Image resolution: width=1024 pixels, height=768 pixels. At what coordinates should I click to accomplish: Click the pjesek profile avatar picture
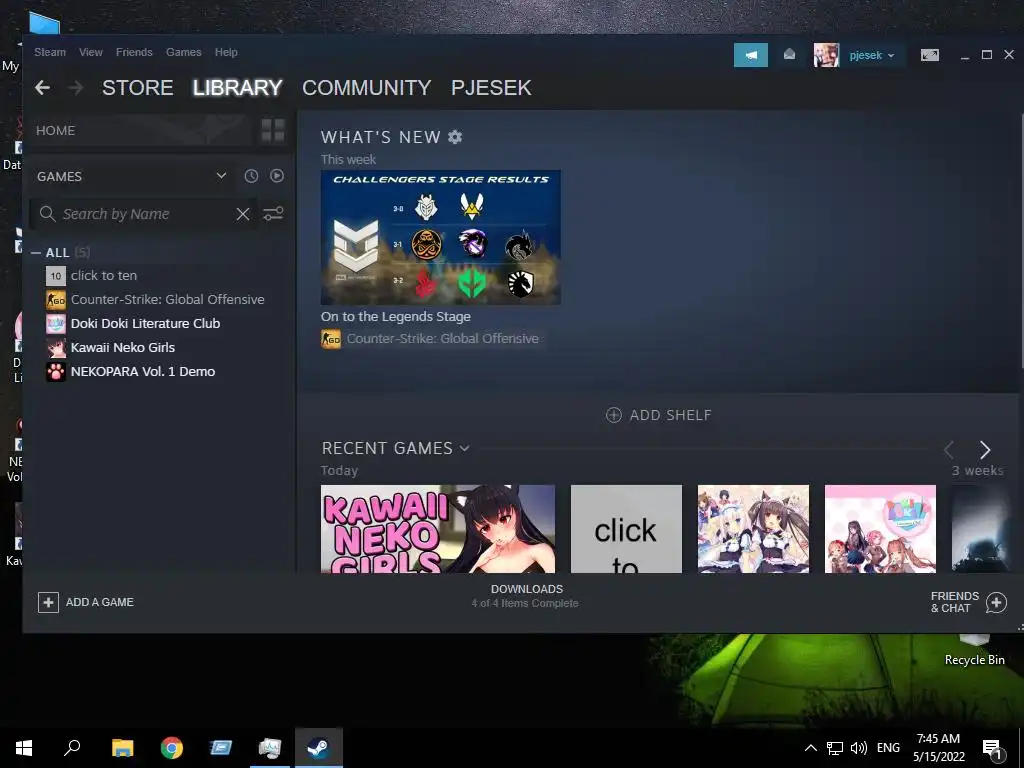pyautogui.click(x=826, y=56)
